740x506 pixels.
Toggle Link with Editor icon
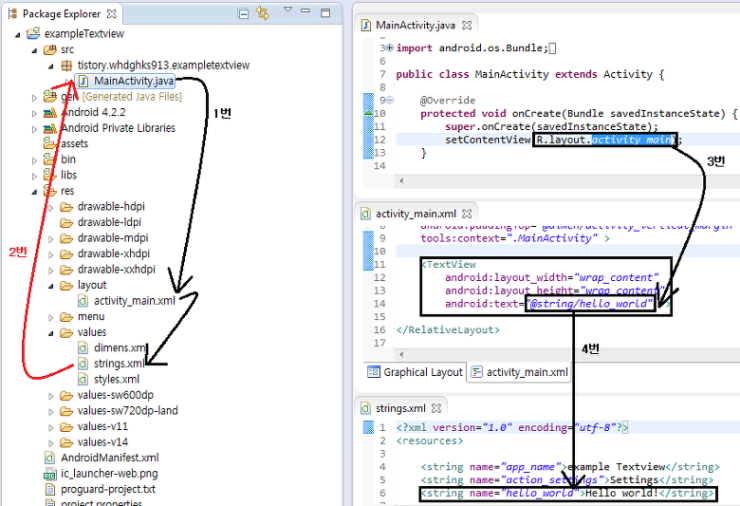coord(262,13)
